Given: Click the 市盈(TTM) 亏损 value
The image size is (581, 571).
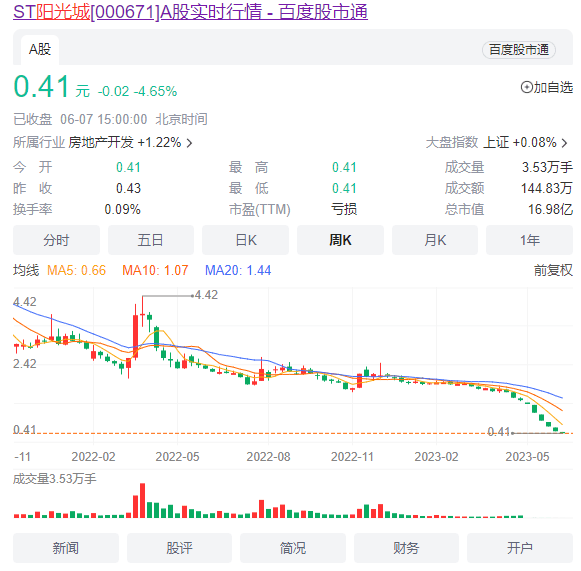Looking at the screenshot, I should tap(344, 209).
